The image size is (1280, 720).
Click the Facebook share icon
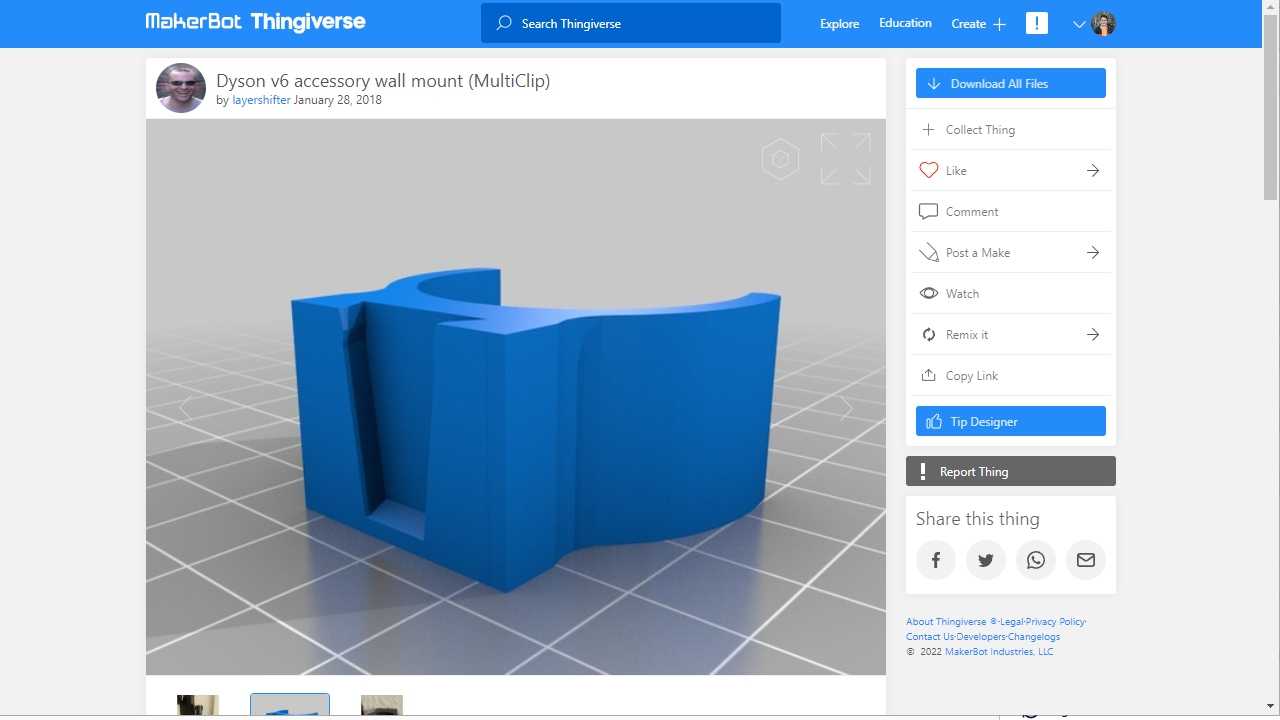[x=936, y=560]
